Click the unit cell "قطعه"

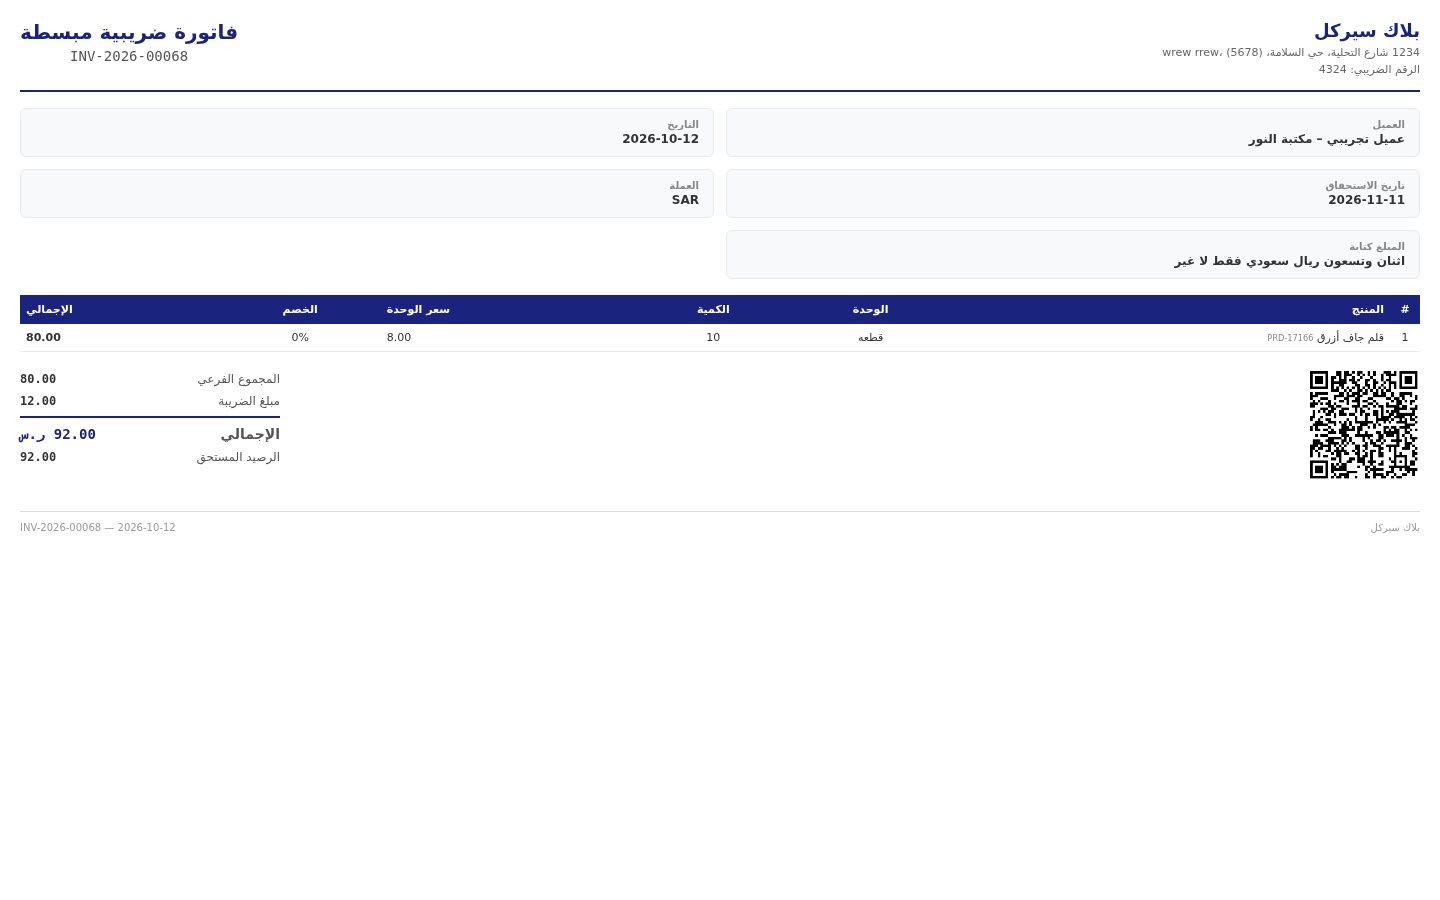tap(870, 338)
